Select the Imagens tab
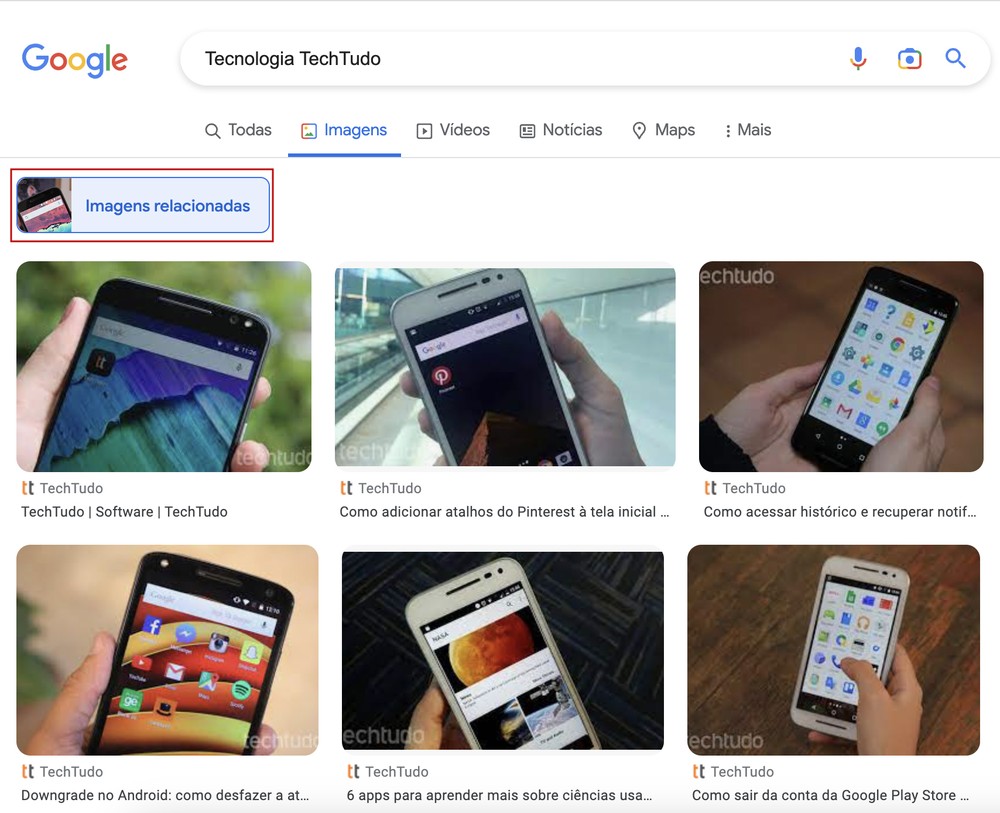Image resolution: width=1000 pixels, height=813 pixels. tap(344, 130)
